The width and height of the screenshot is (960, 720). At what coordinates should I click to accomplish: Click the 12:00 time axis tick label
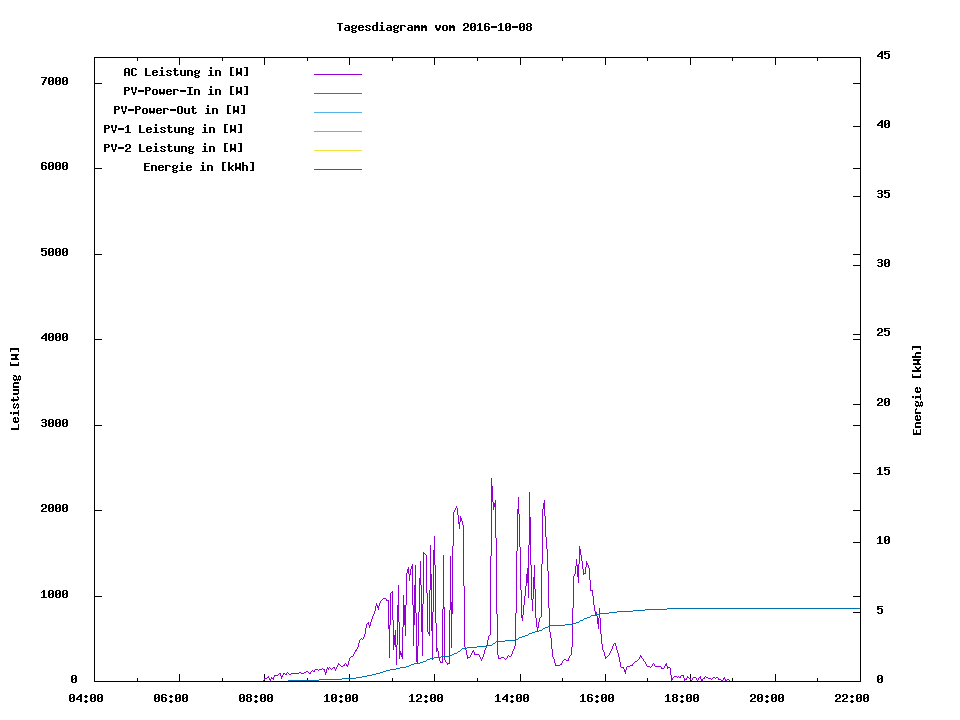[427, 699]
